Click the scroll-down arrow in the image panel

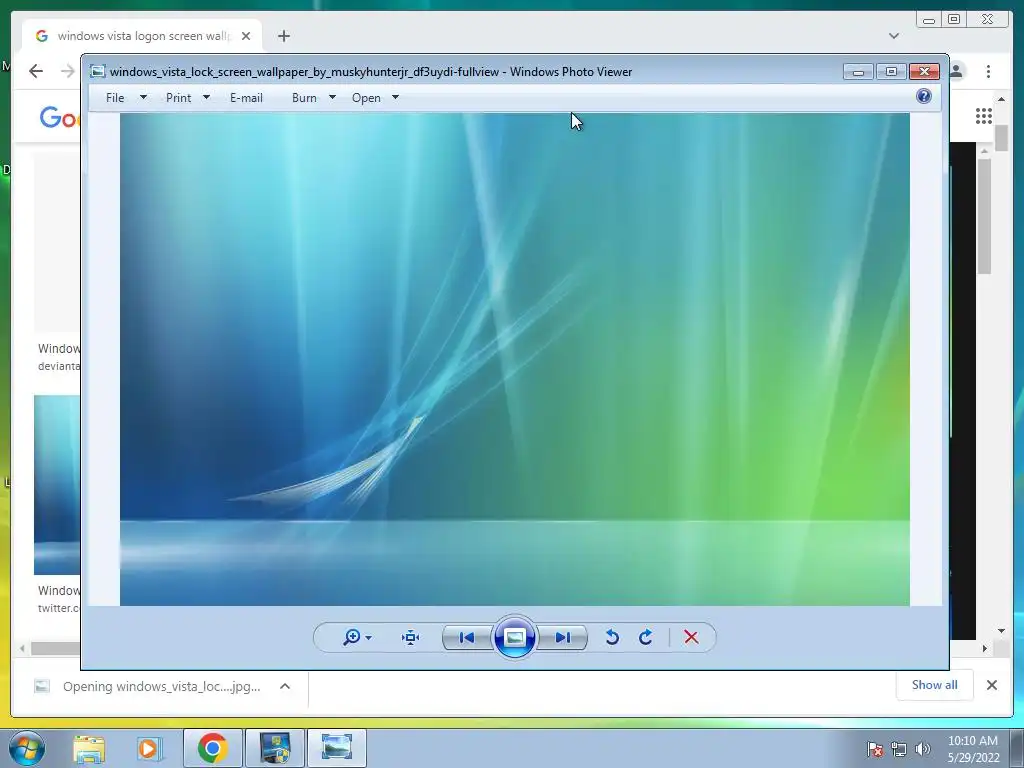click(x=1002, y=631)
